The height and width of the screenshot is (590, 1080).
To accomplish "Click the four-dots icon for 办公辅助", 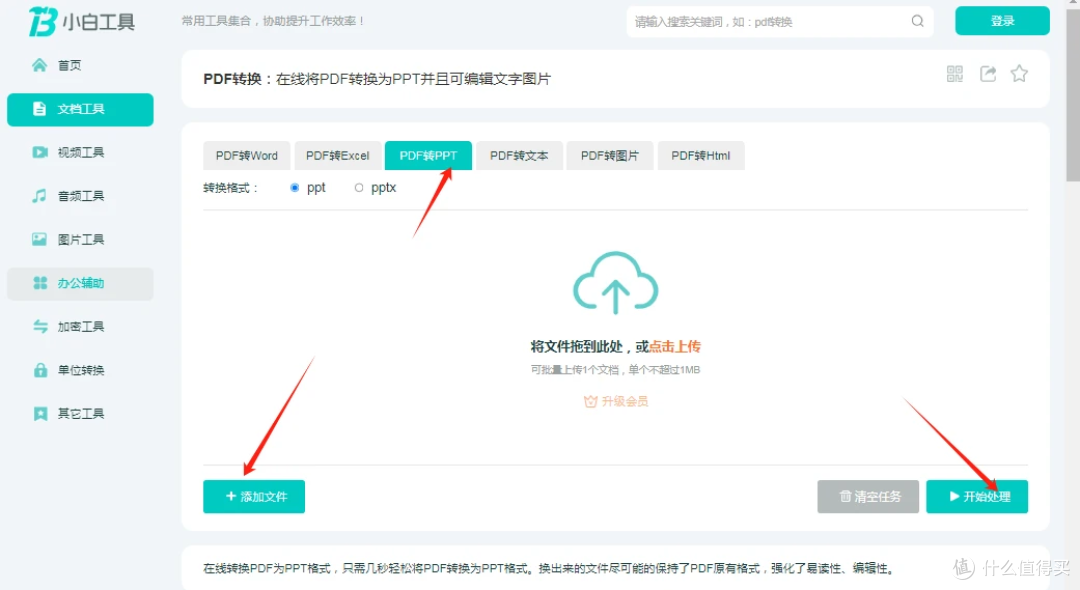I will coord(40,283).
